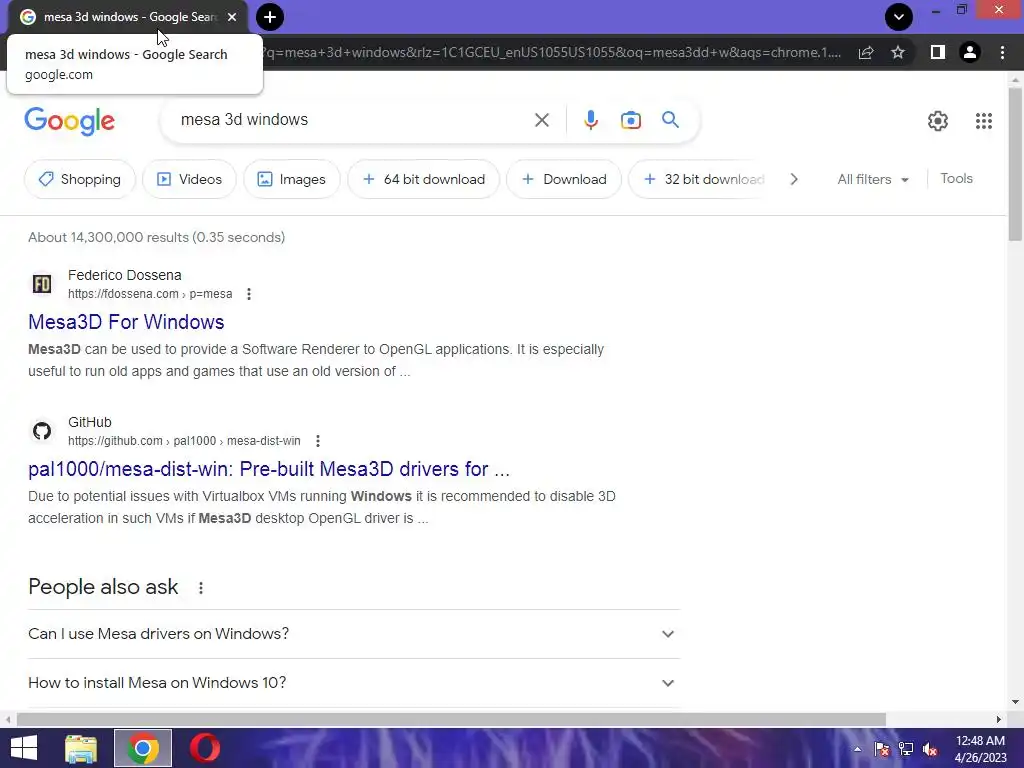Click the horizontal scrollbar thumb
This screenshot has height=768, width=1024.
[451, 719]
